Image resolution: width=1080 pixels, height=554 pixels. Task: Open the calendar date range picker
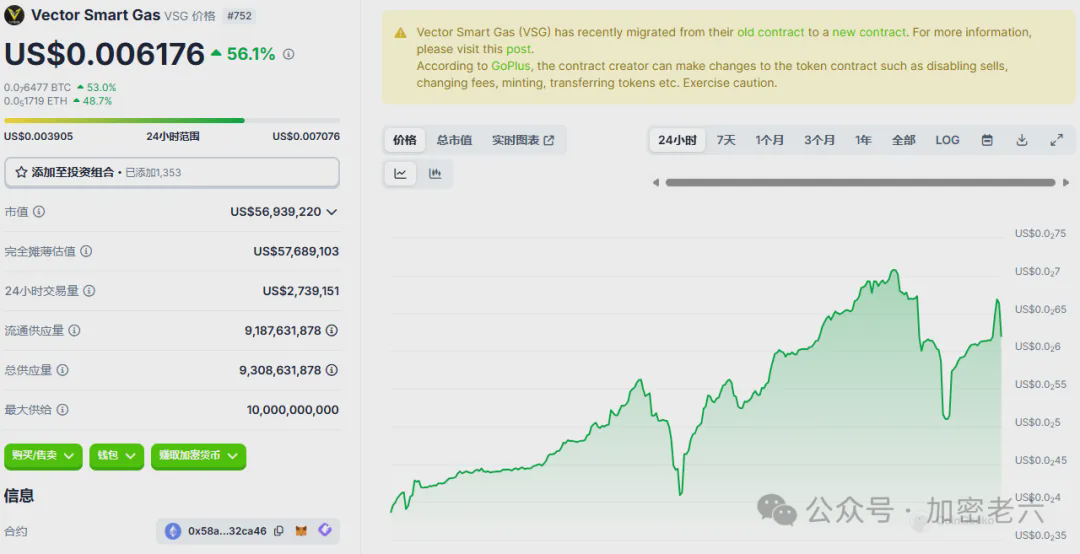(x=987, y=140)
